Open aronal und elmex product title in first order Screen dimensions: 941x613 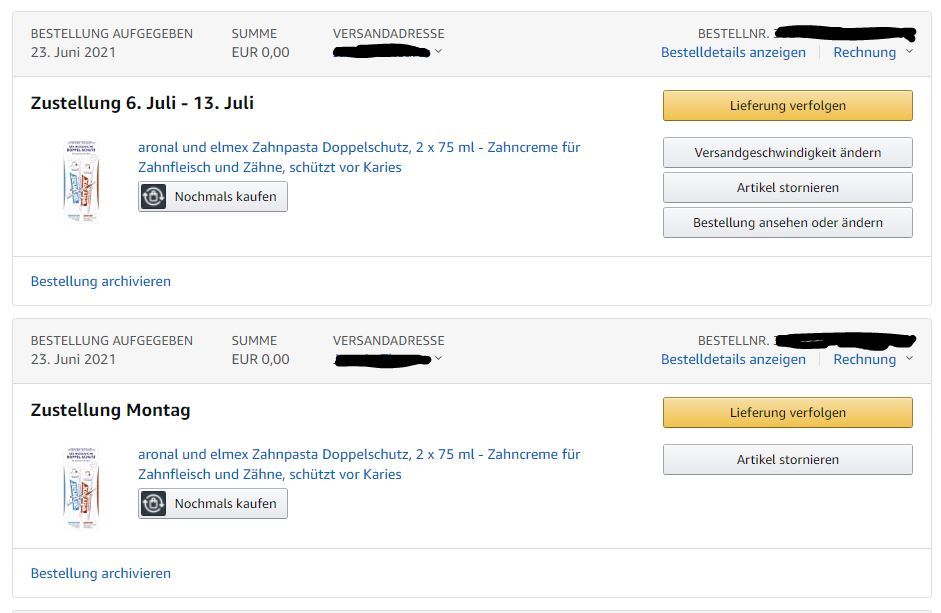click(359, 157)
